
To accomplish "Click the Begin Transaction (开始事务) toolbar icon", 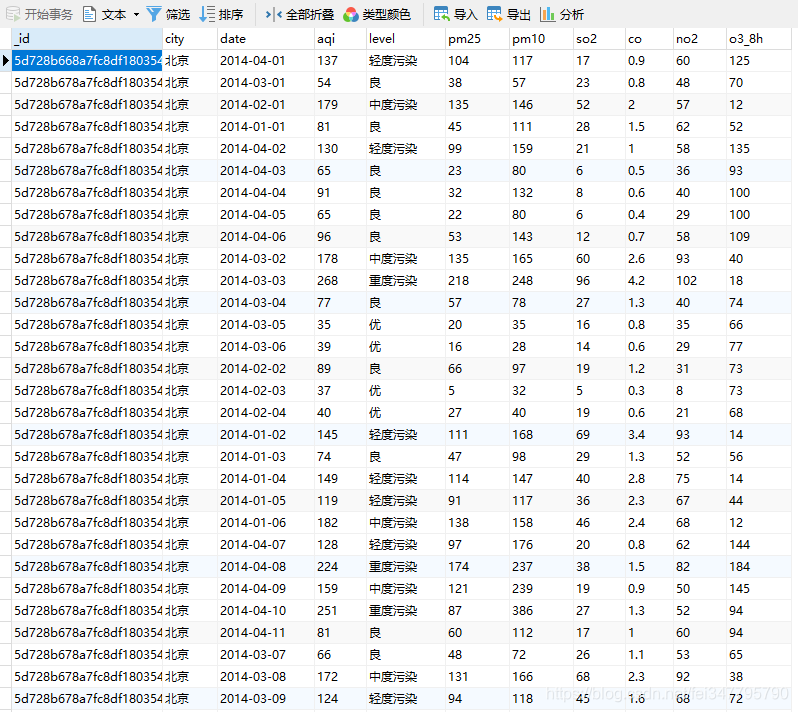I will [13, 14].
